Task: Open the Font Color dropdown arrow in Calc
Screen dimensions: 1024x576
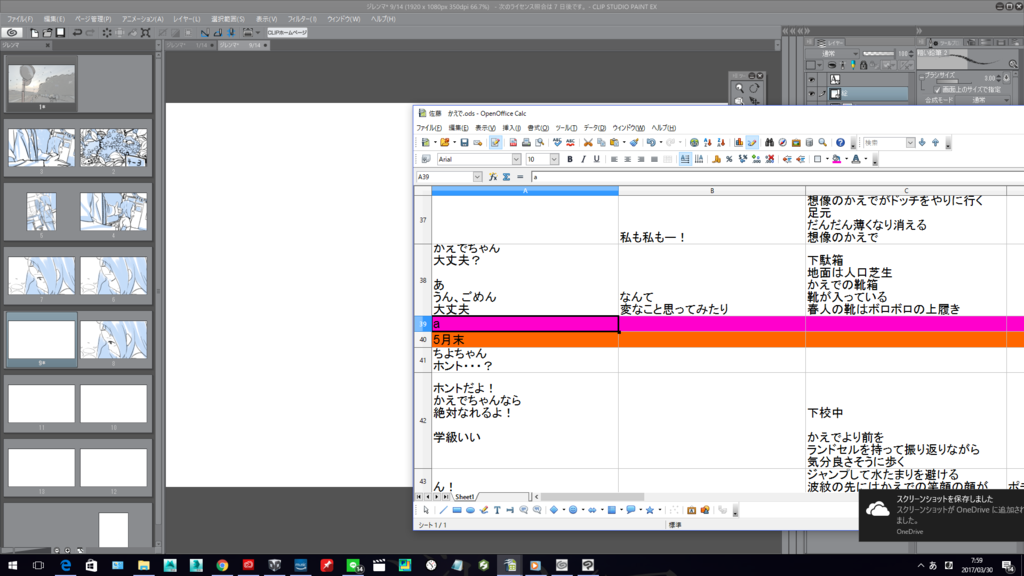Action: coord(865,159)
